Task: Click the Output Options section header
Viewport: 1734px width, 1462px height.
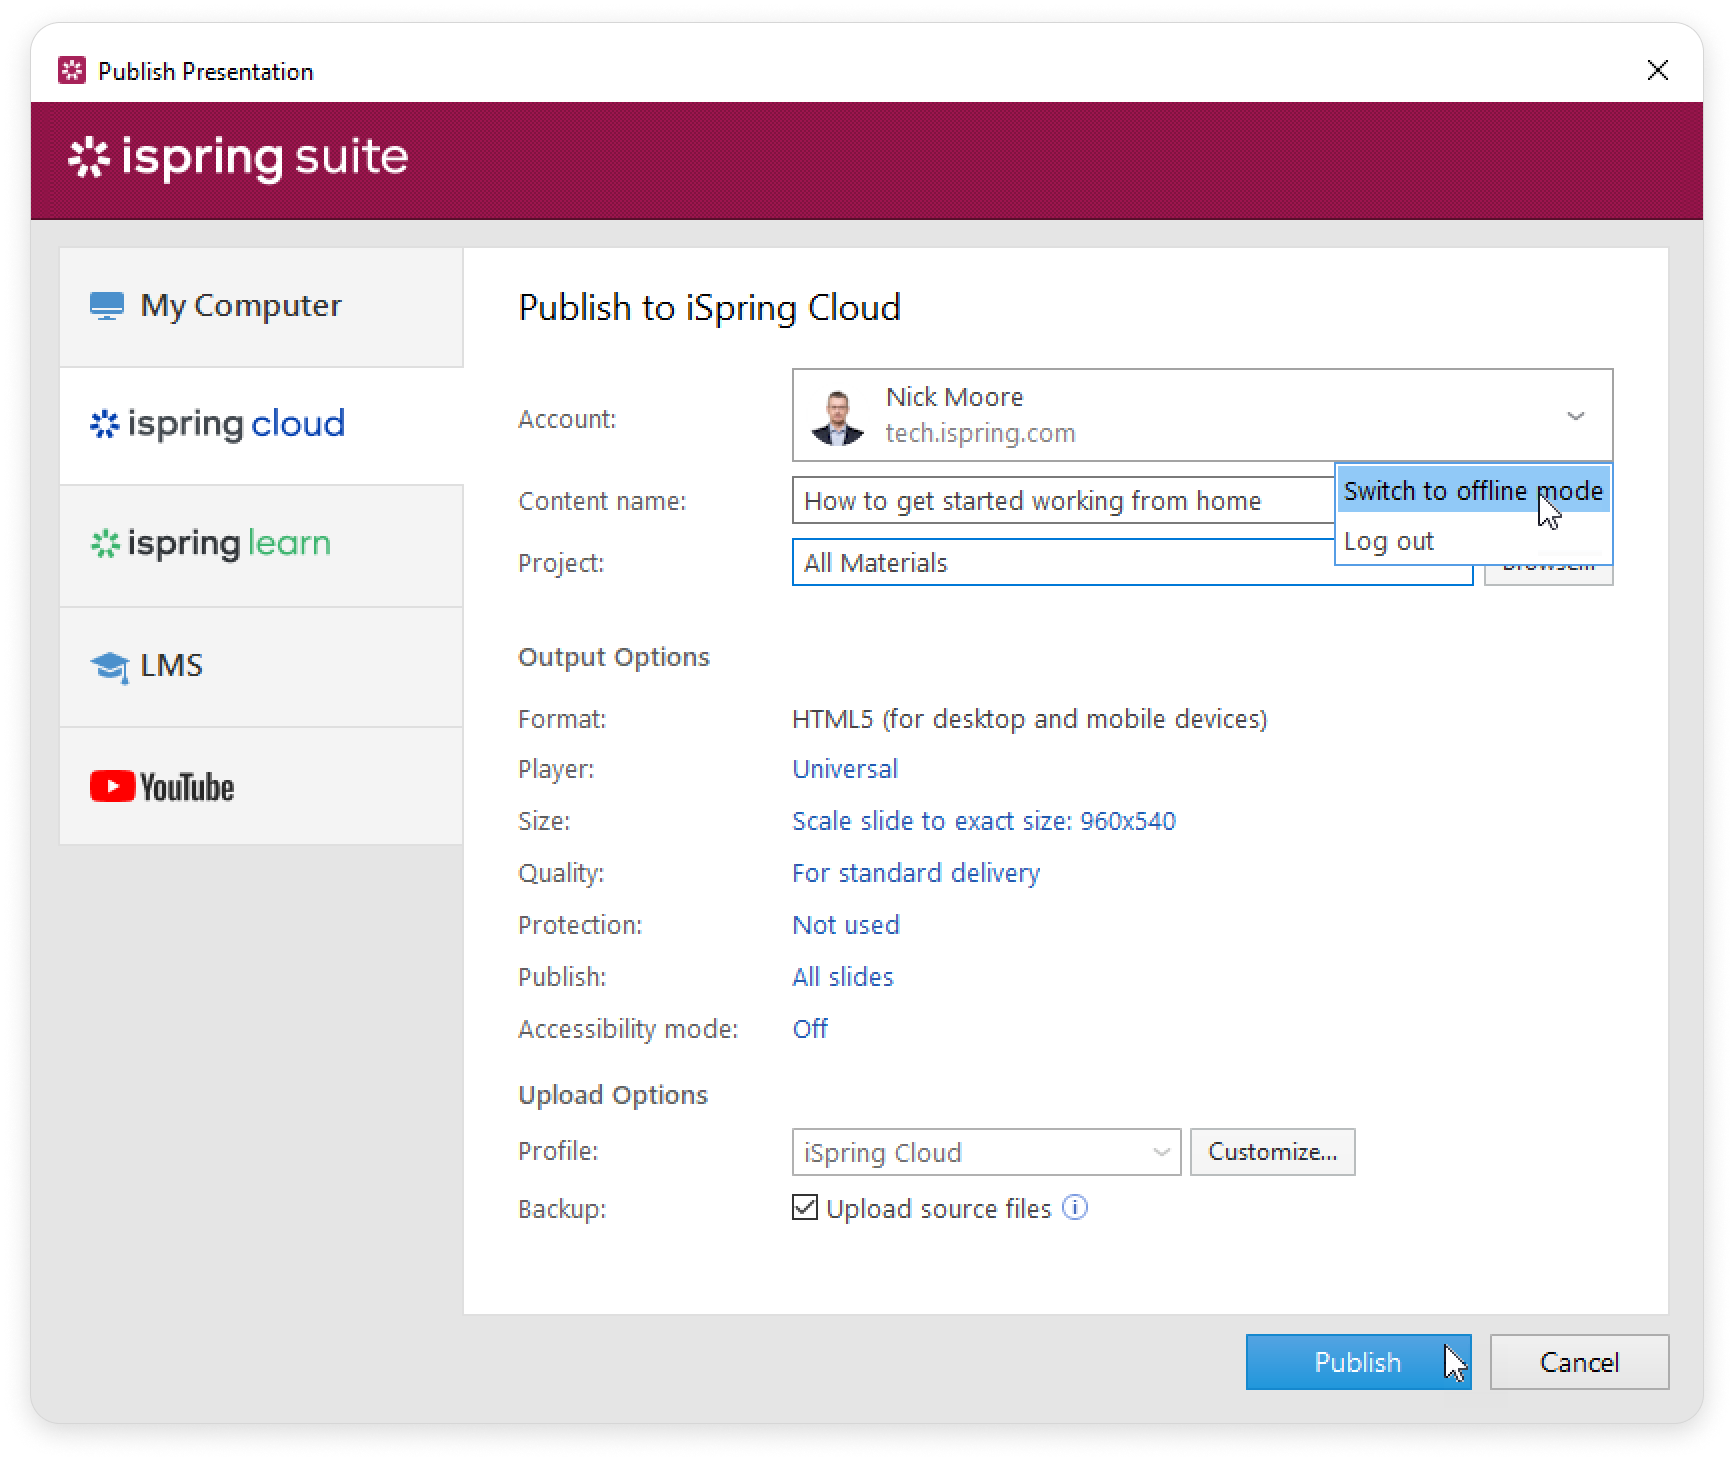Action: pos(614,657)
